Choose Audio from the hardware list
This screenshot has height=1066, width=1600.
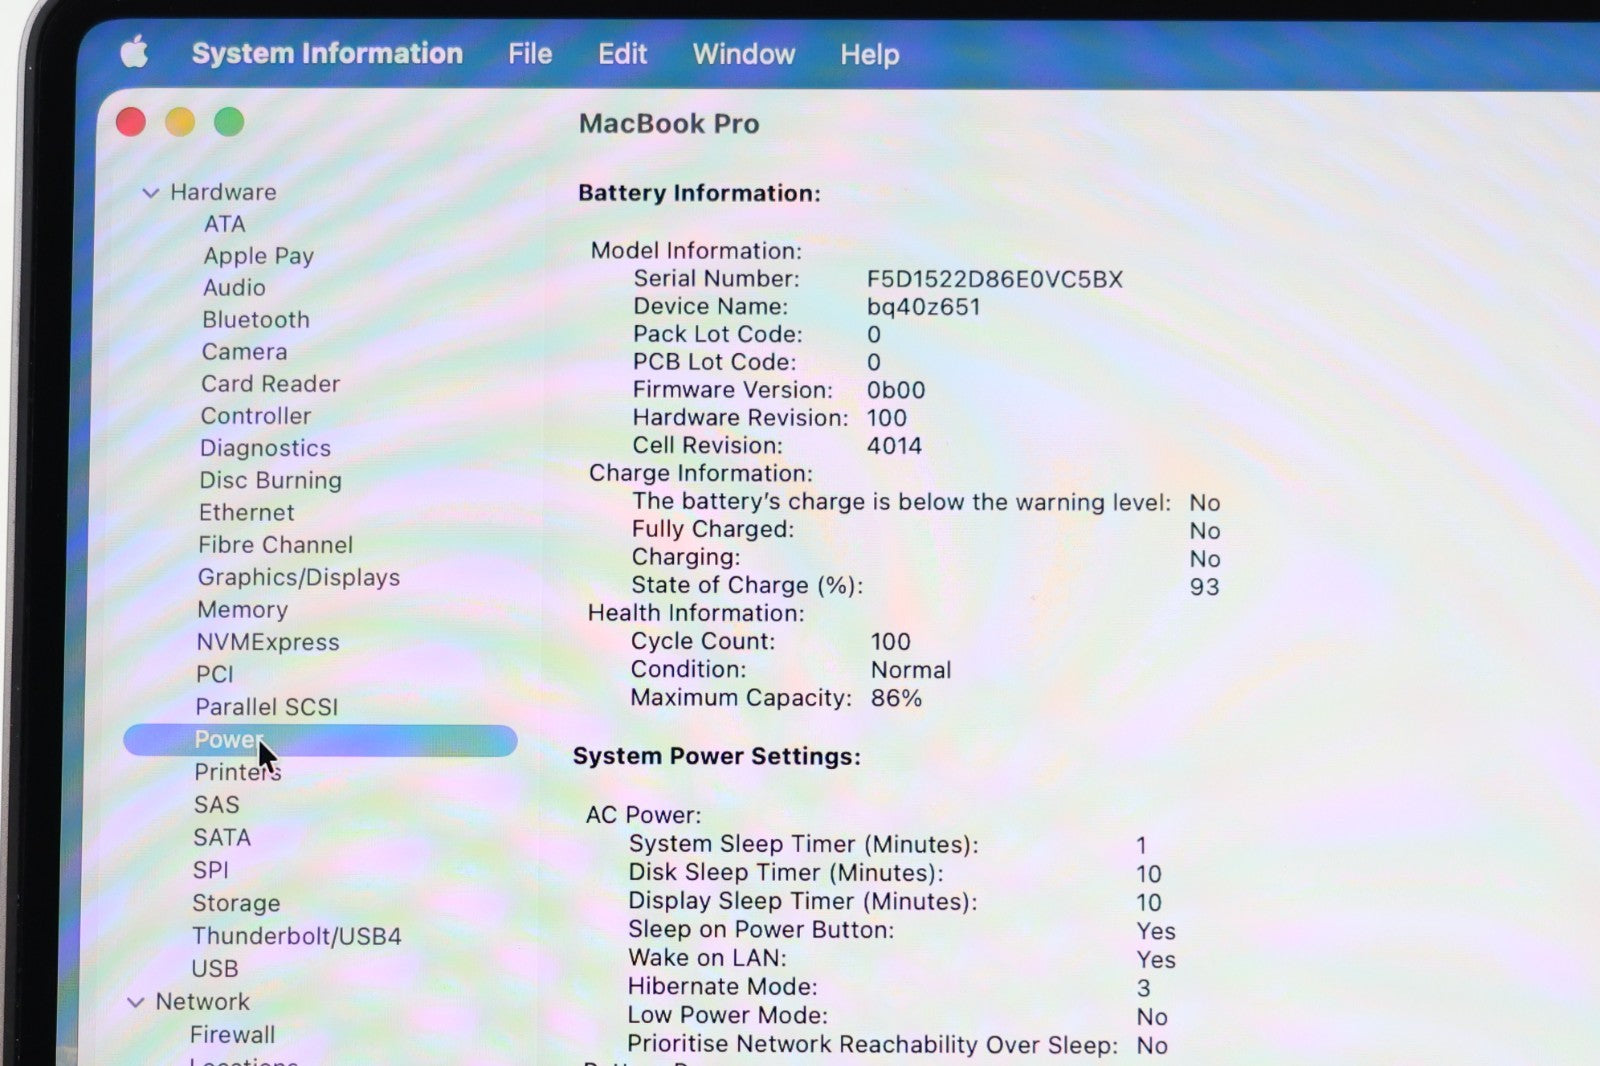[234, 288]
